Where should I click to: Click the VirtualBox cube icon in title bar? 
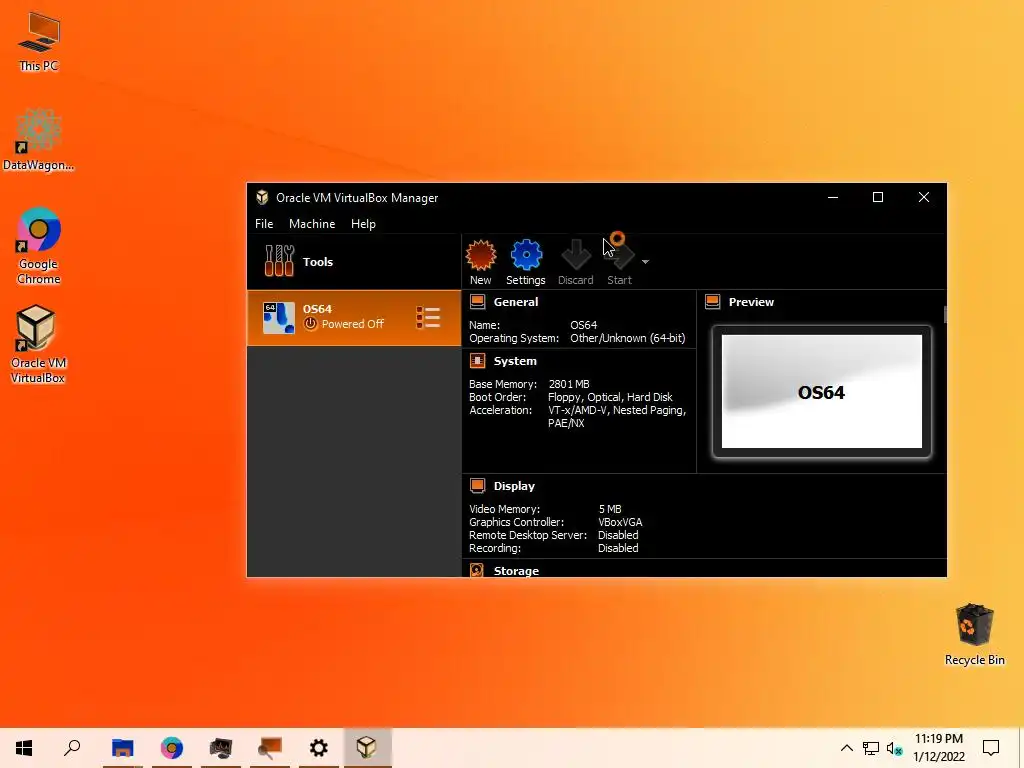point(263,197)
